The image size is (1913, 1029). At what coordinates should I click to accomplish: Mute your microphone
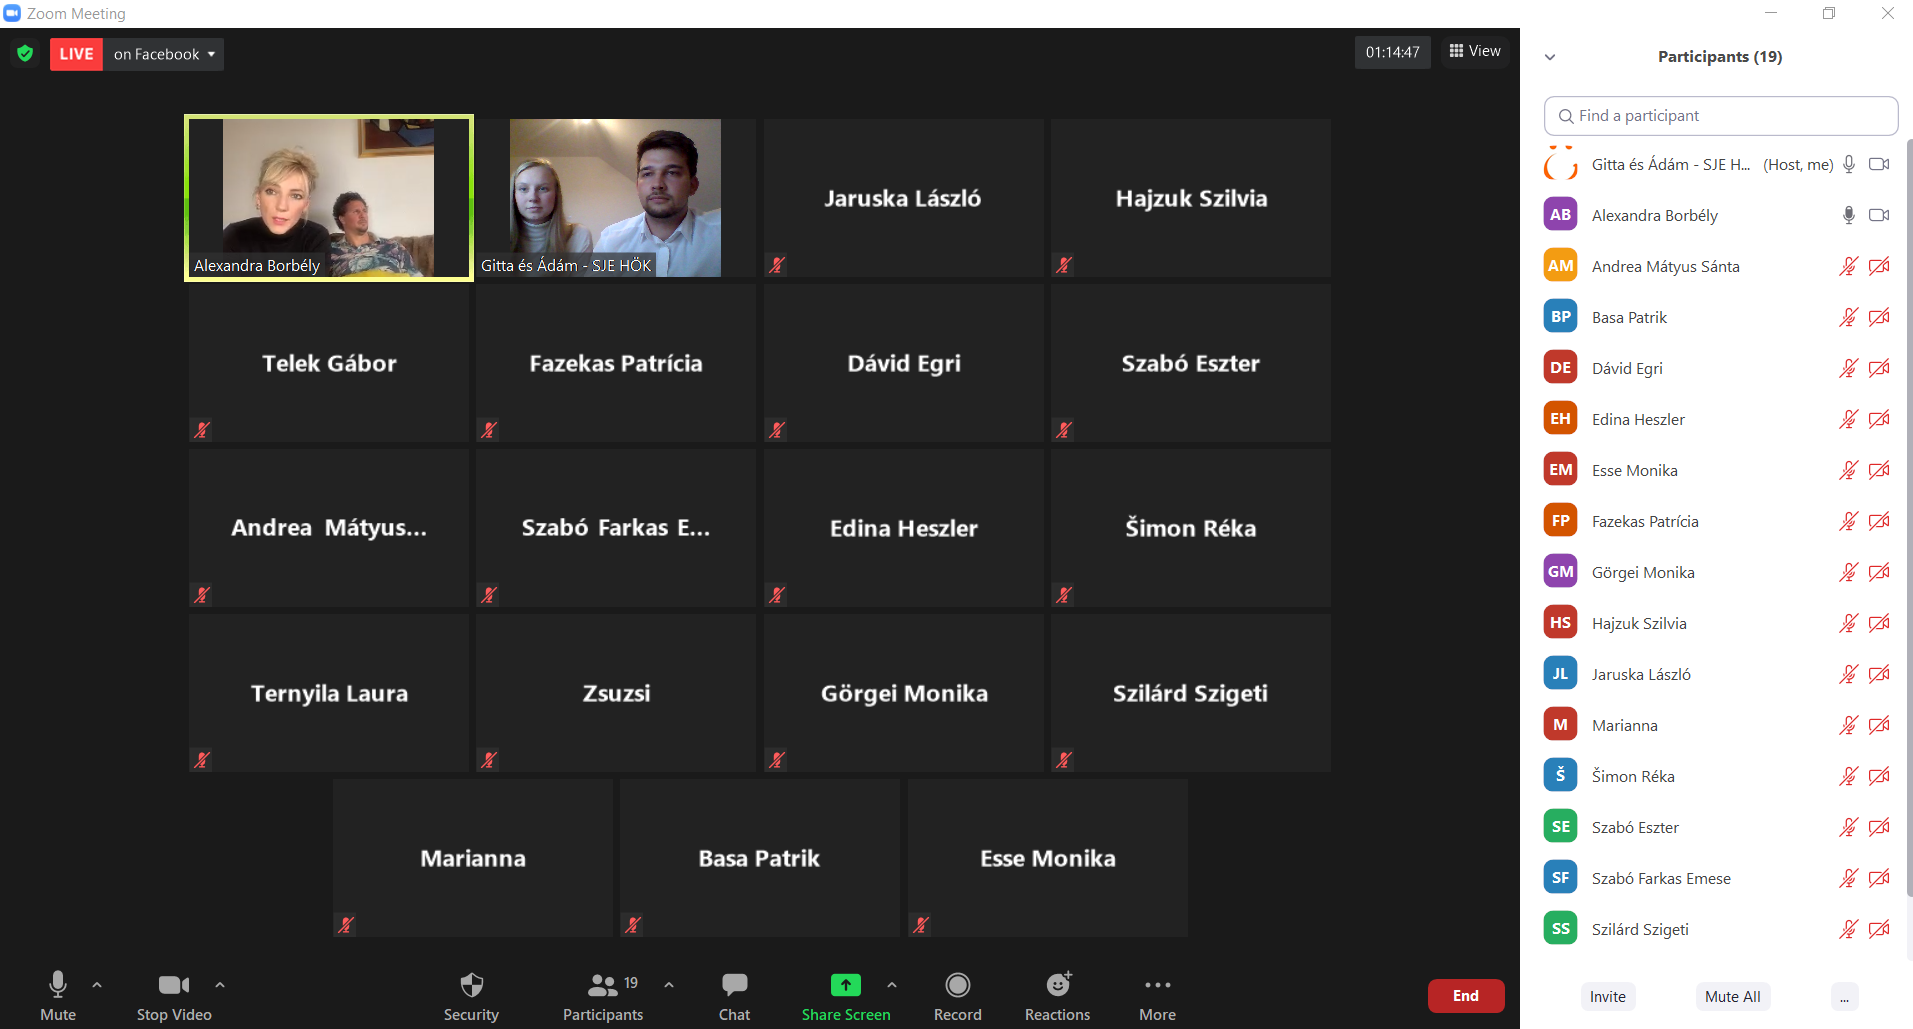tap(58, 996)
